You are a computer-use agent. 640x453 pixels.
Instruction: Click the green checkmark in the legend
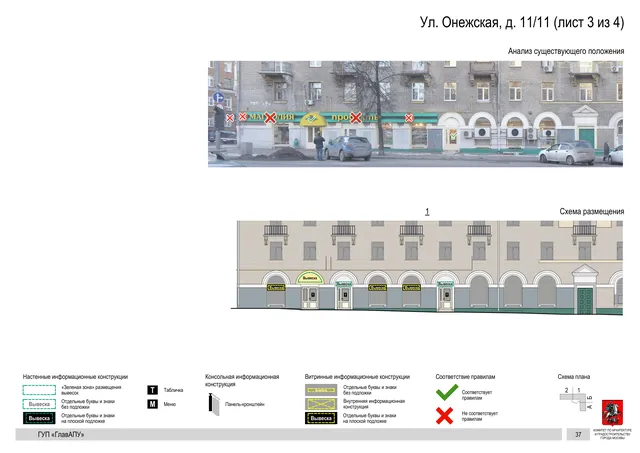pos(447,392)
